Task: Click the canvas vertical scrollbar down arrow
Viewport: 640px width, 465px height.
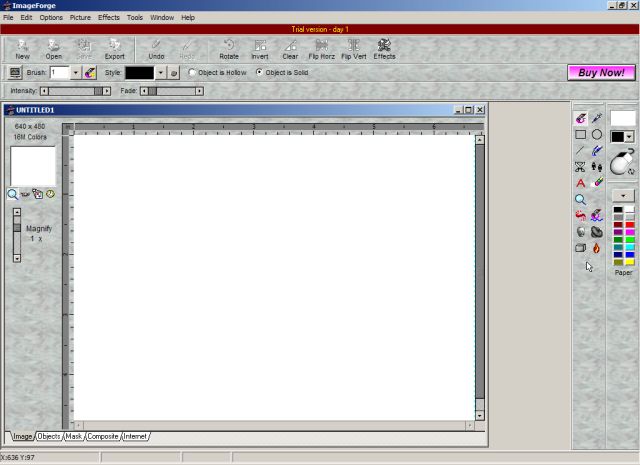Action: [x=480, y=416]
